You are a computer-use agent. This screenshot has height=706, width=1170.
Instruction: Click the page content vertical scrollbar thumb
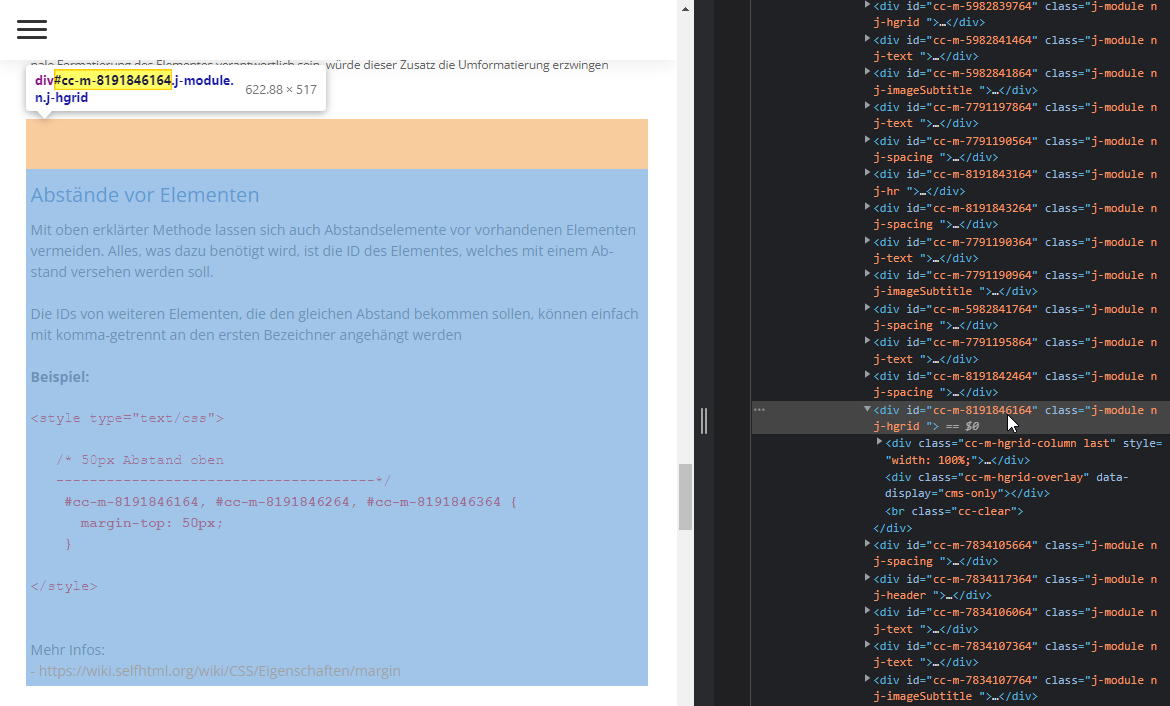[x=685, y=495]
